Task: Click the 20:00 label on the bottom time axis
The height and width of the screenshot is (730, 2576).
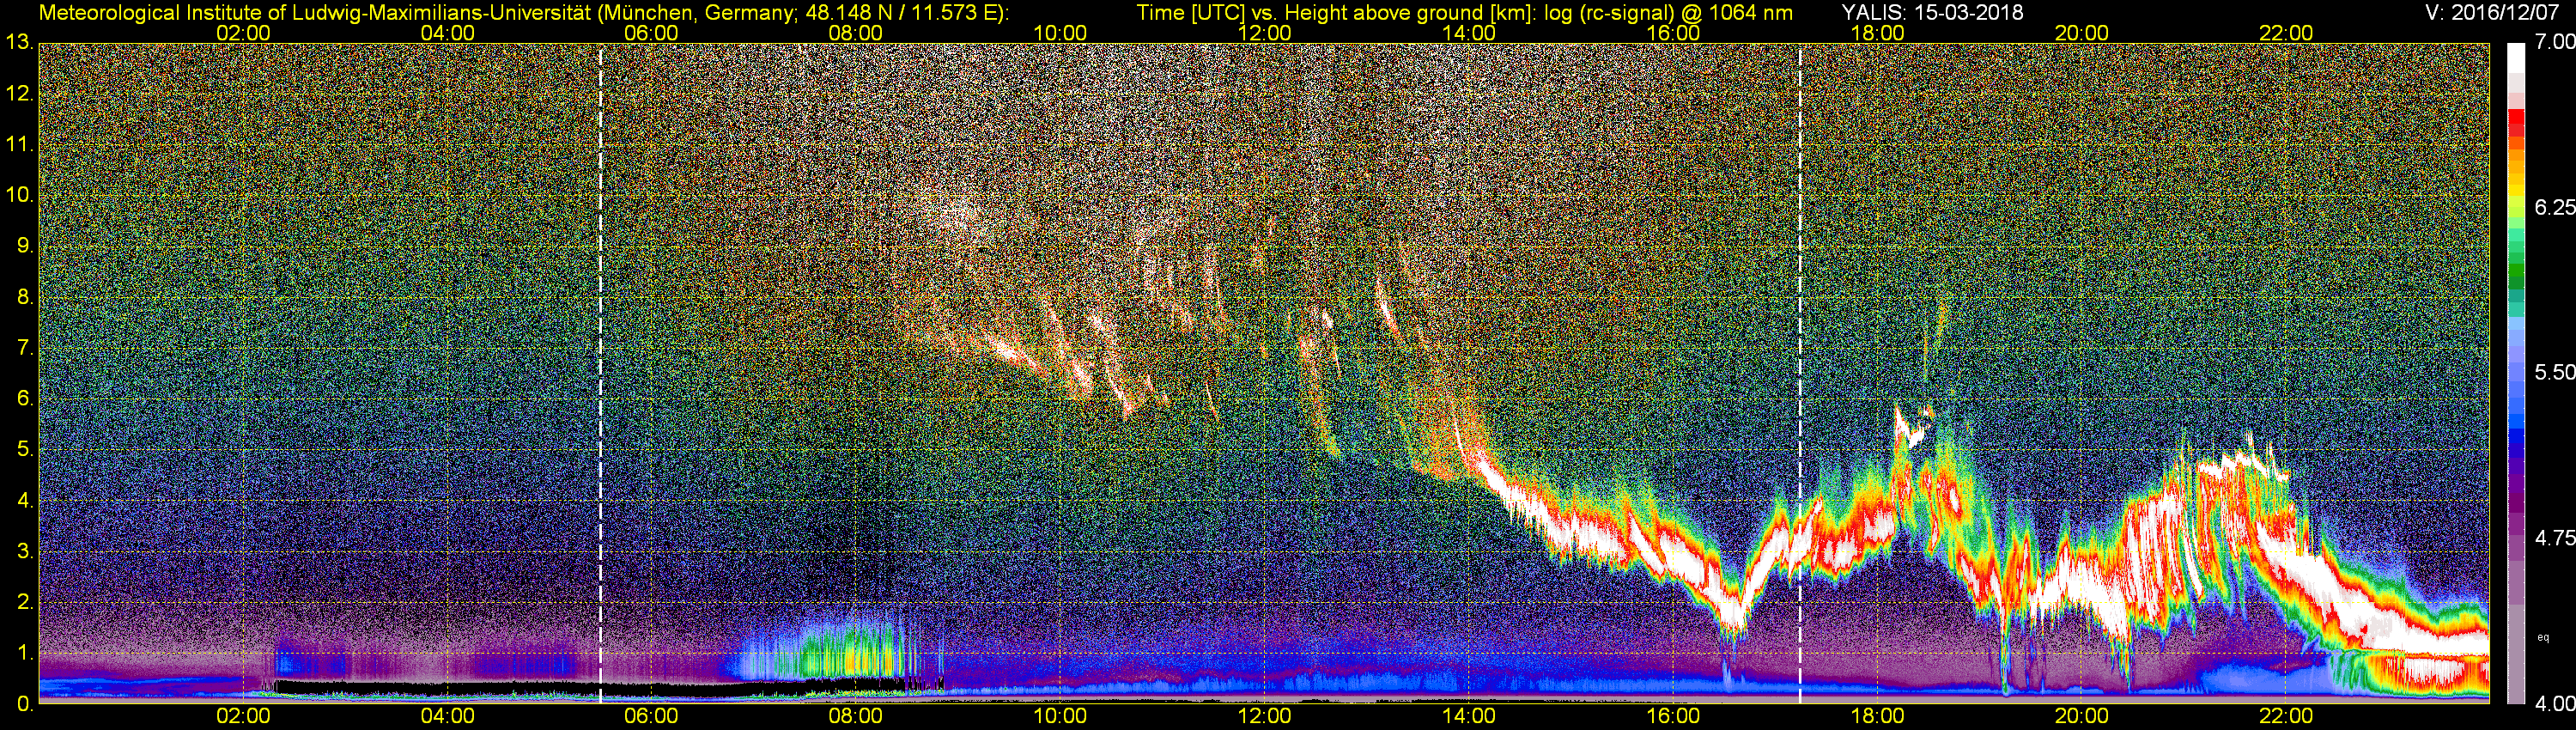Action: point(2082,717)
